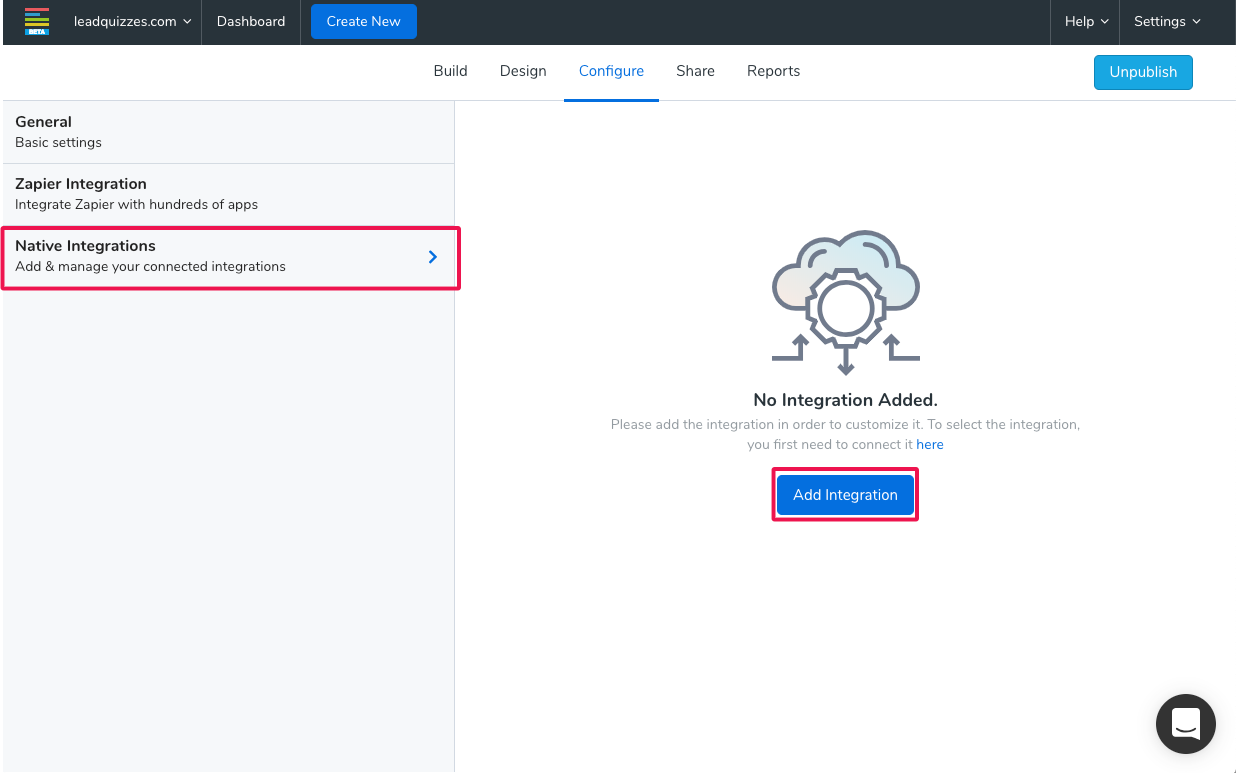
Task: Open the Zapier Integration section
Action: pos(229,194)
